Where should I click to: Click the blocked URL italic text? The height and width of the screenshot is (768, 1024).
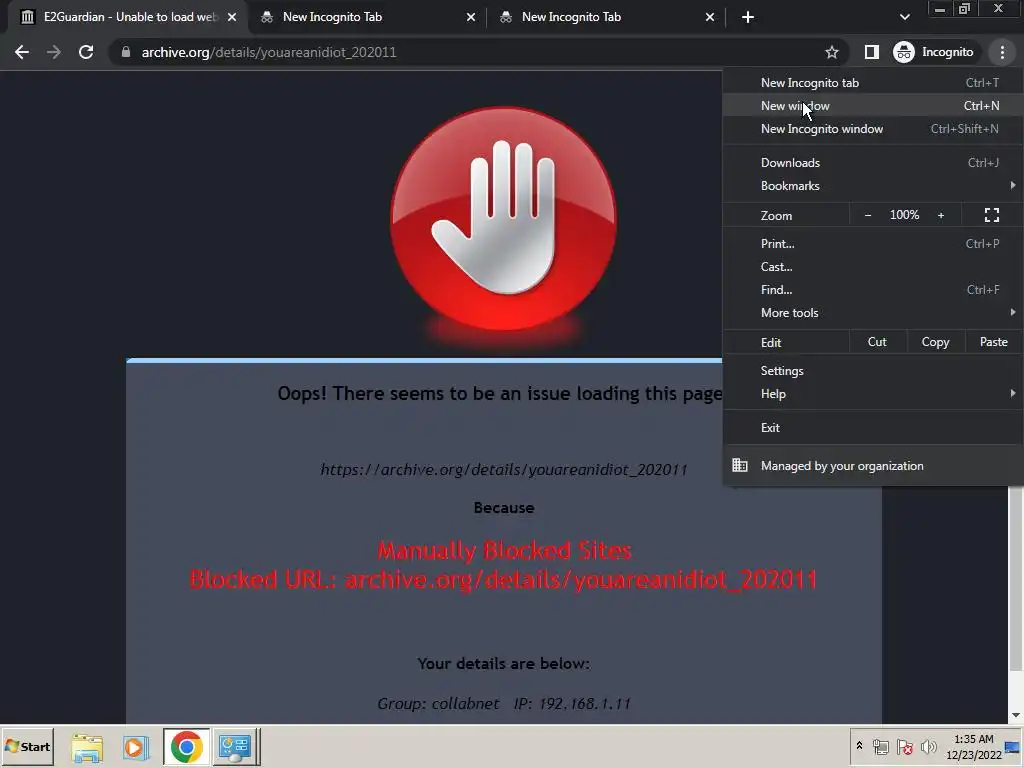pyautogui.click(x=504, y=470)
